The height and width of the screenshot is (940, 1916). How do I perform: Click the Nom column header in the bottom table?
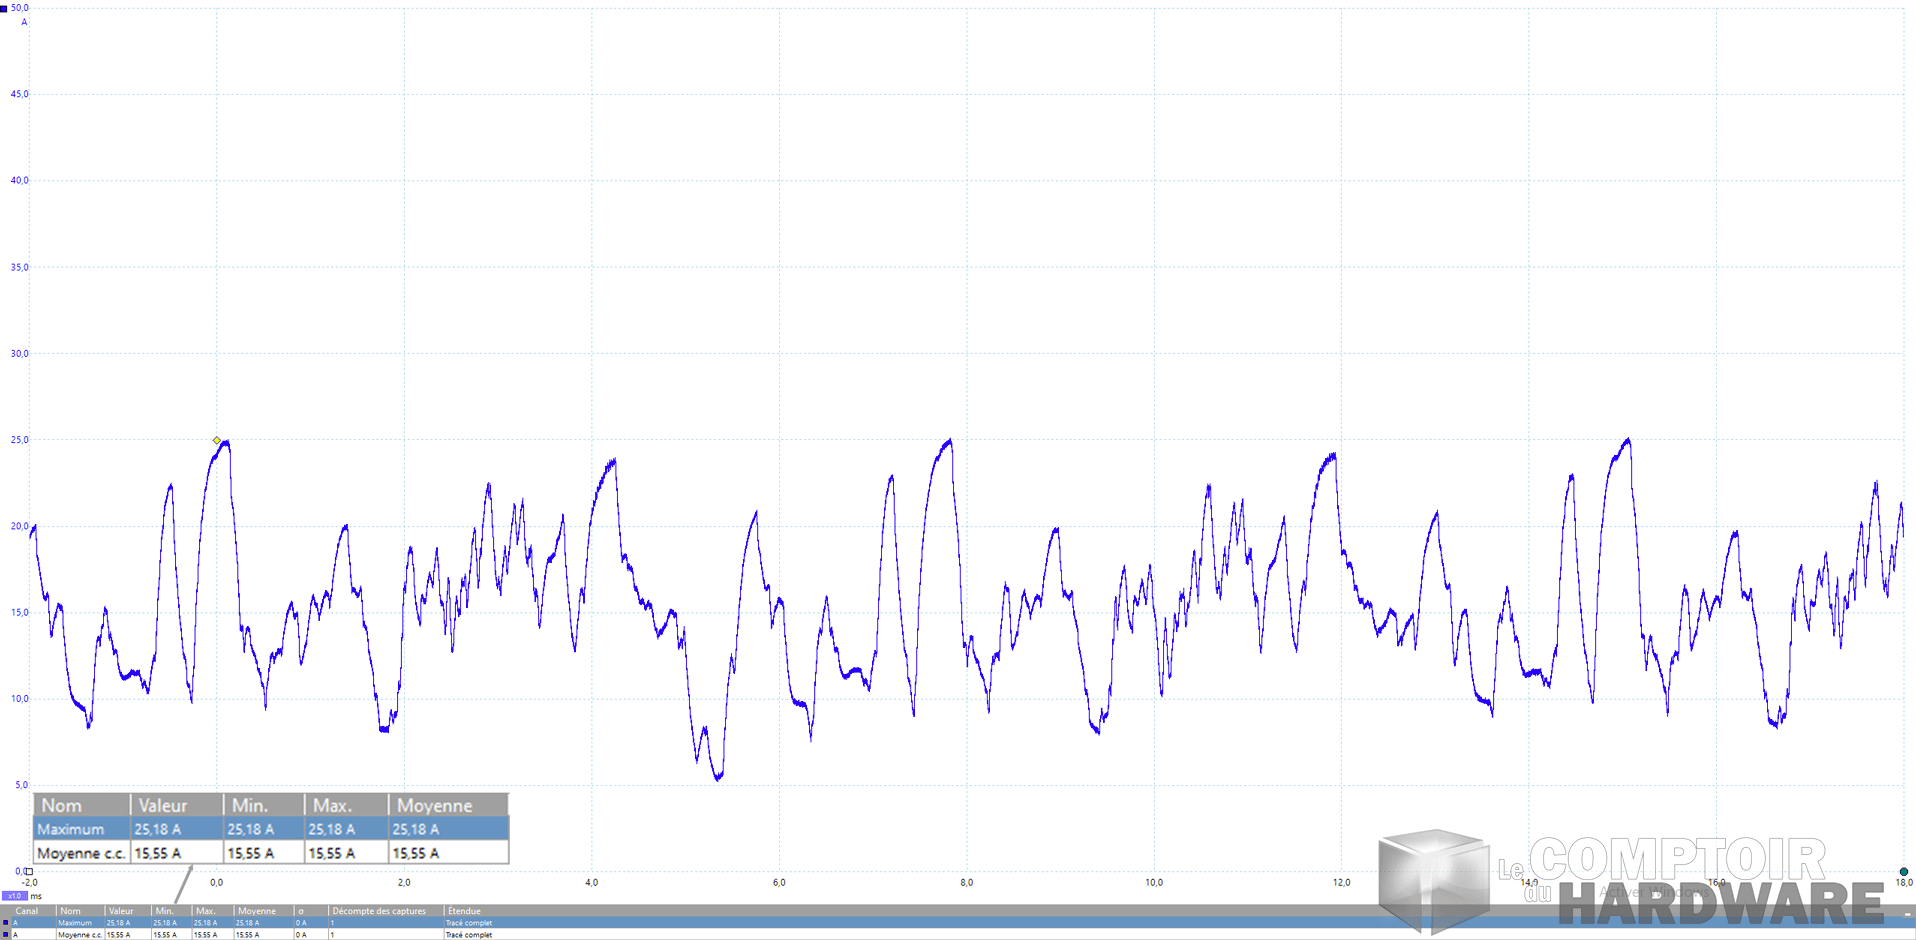click(71, 911)
